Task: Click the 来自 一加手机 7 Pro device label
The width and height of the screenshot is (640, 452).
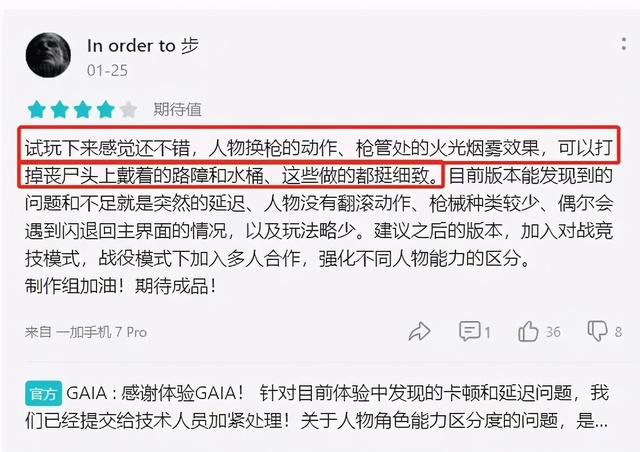Action: tap(86, 332)
